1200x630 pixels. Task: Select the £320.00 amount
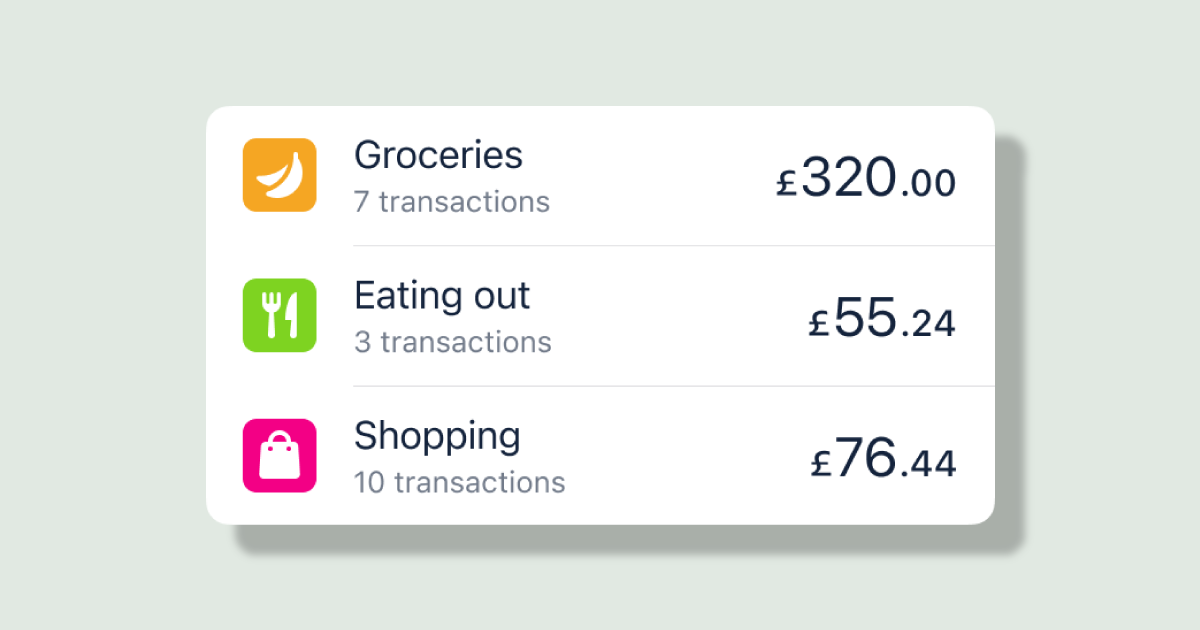click(866, 180)
